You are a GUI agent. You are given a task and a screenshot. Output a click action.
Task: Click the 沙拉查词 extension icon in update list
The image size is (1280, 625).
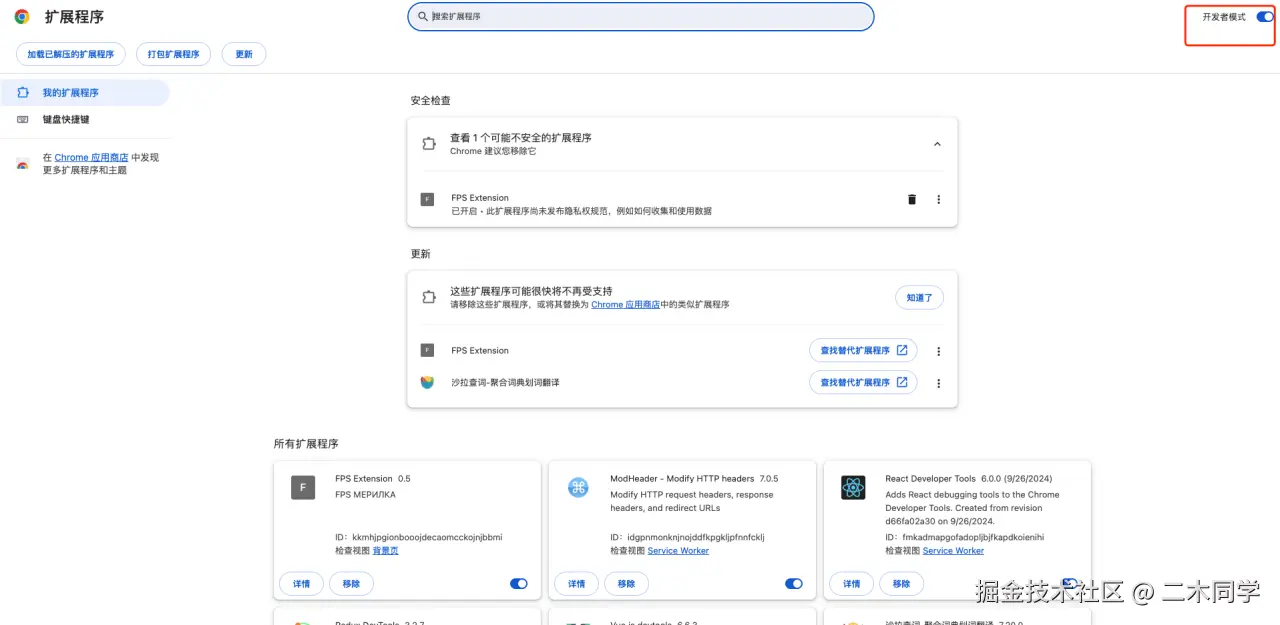[x=427, y=382]
